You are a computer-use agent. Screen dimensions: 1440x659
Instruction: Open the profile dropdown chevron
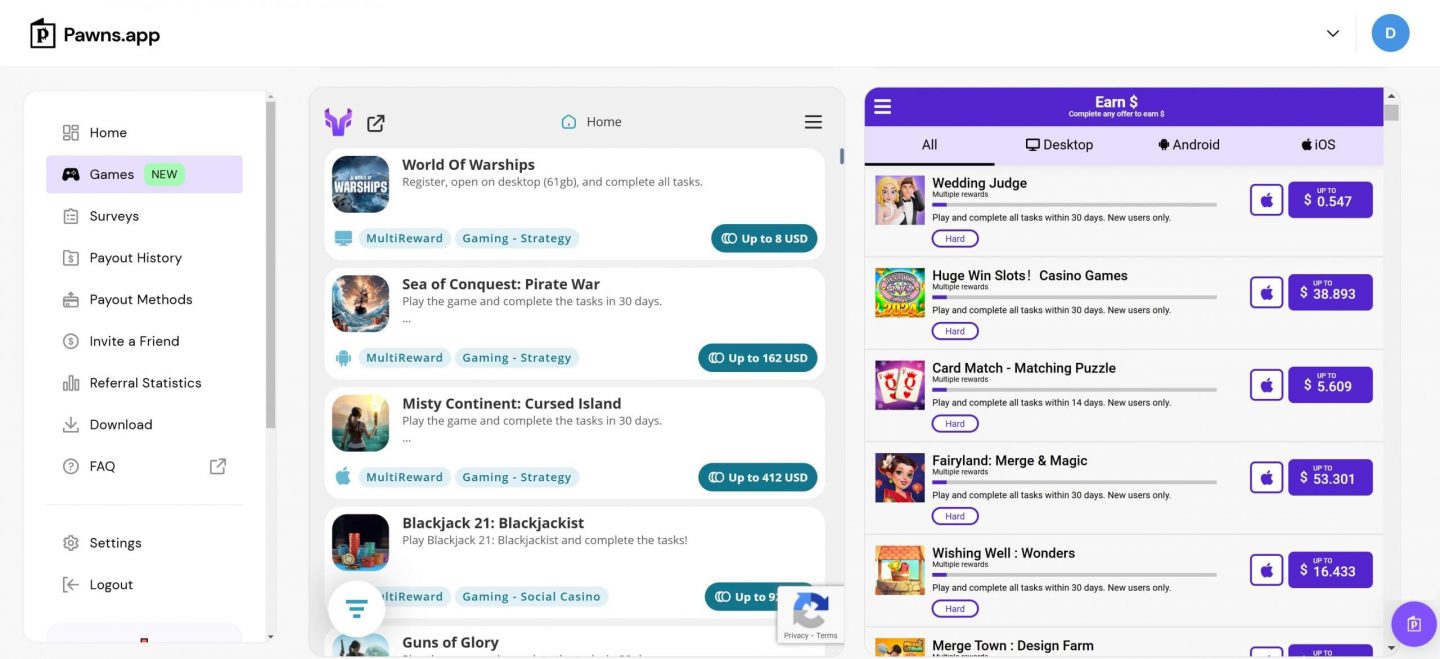(1332, 33)
